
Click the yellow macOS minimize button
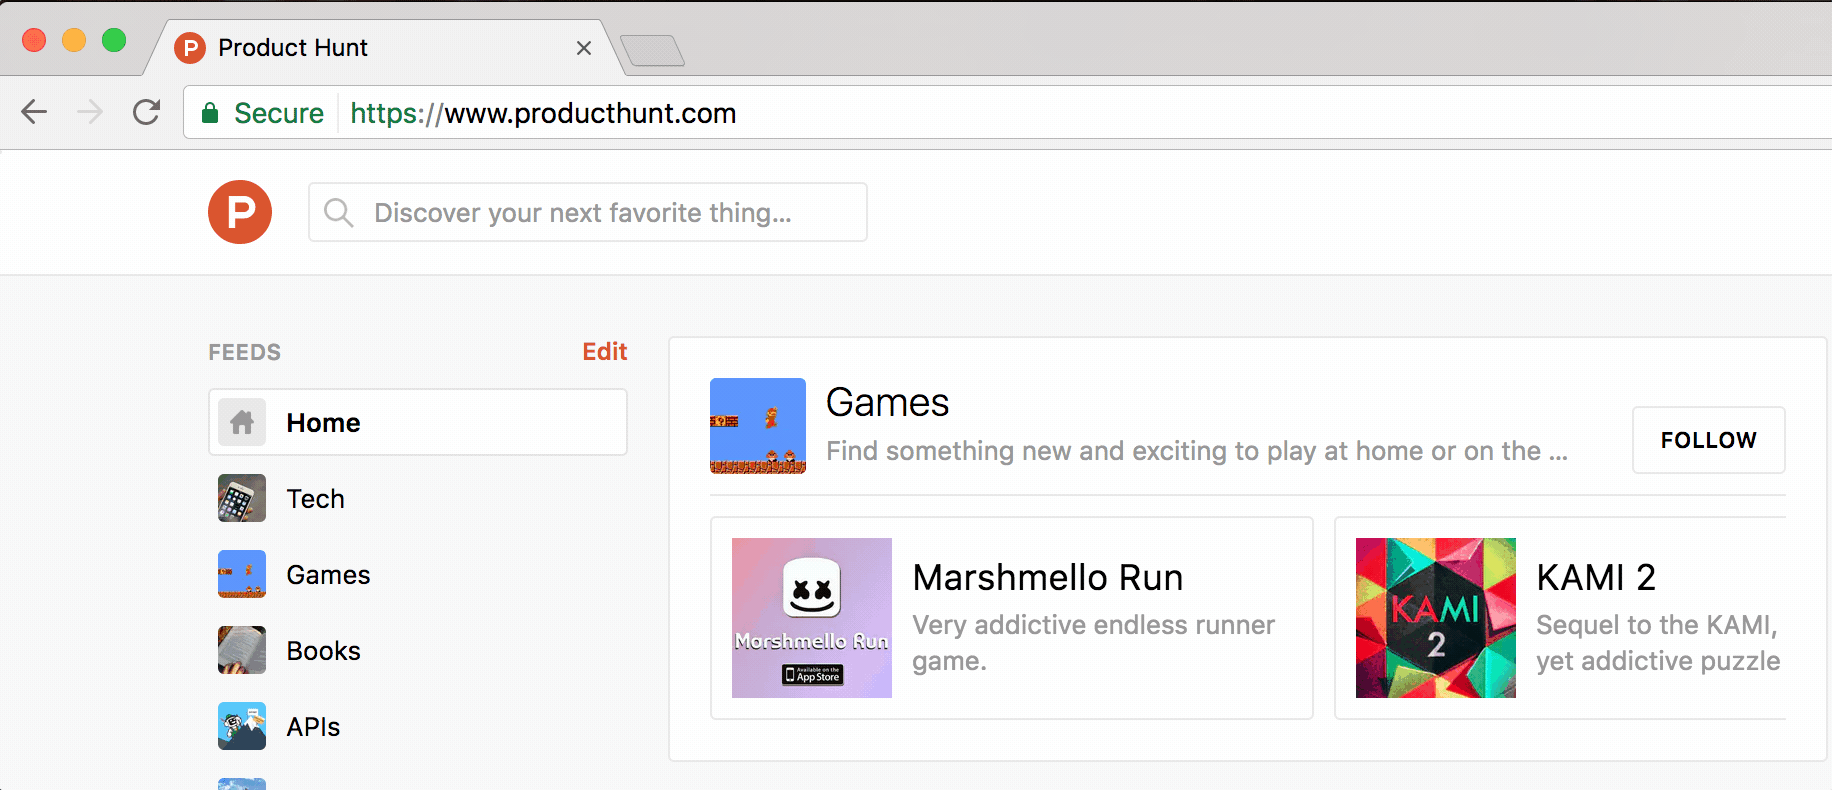[74, 40]
